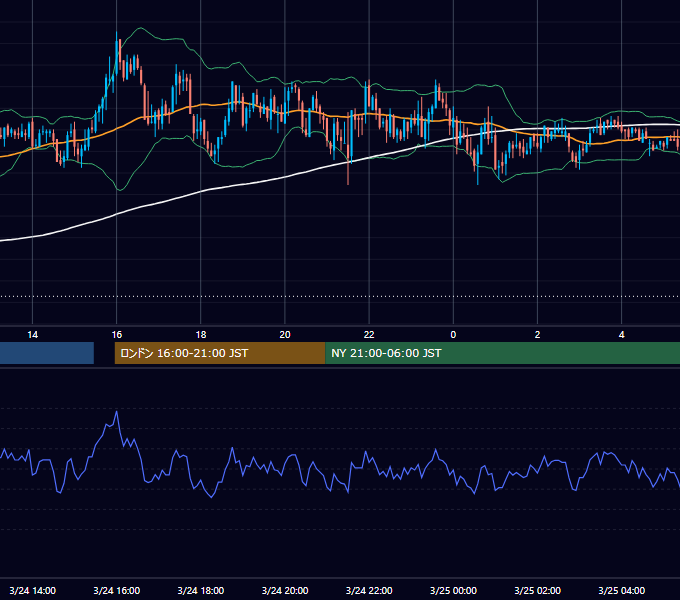Click the 4 hour label on price chart axis
The height and width of the screenshot is (600, 680).
(x=621, y=335)
